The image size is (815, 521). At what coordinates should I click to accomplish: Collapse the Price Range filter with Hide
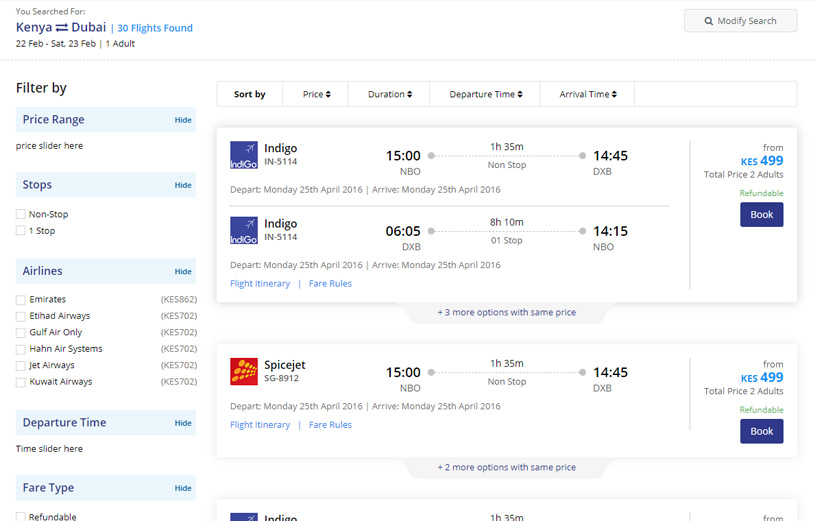coord(183,120)
